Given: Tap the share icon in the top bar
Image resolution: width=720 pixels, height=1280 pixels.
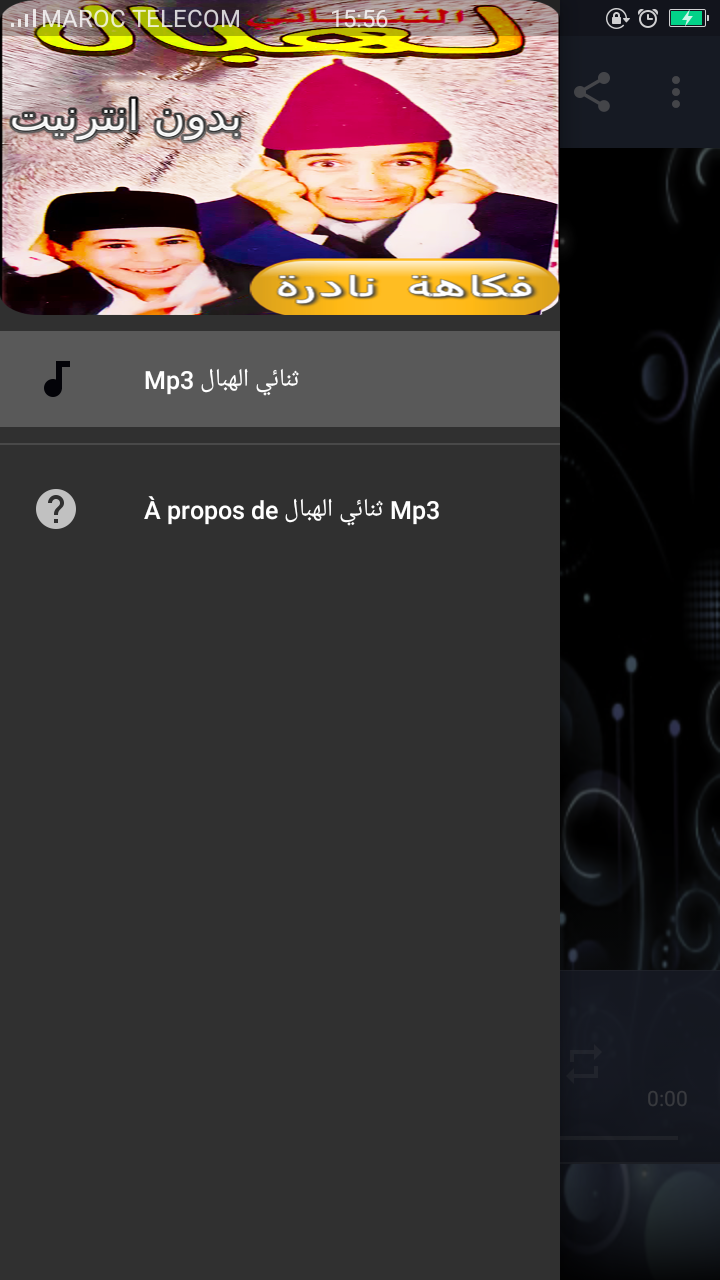Looking at the screenshot, I should [592, 92].
